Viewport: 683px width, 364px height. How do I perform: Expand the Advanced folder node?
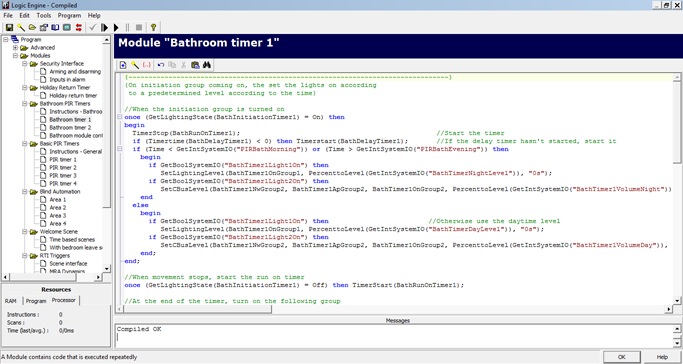[x=15, y=47]
